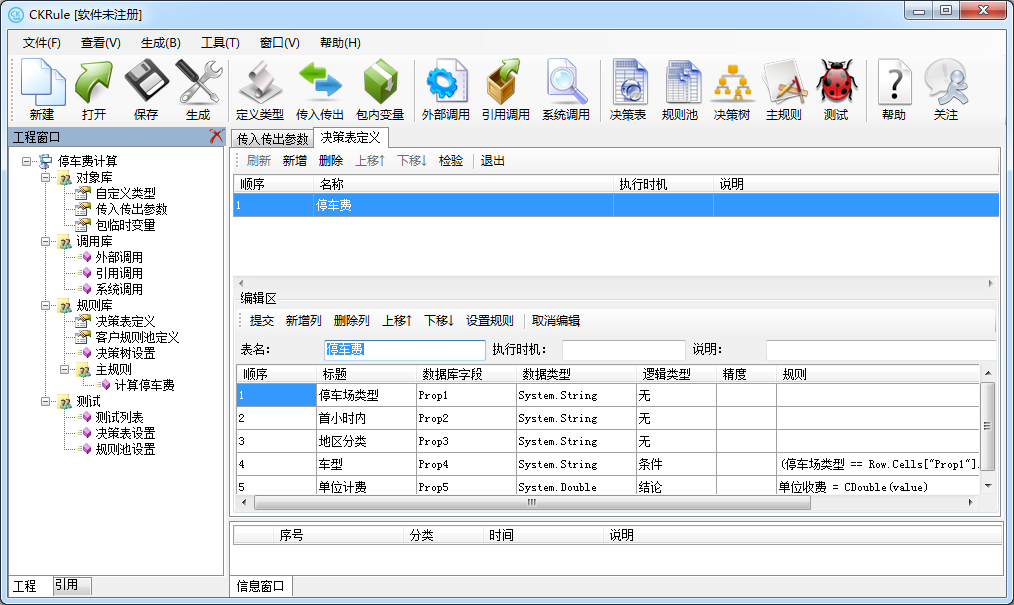Collapse the 测试 tree node

pos(45,401)
